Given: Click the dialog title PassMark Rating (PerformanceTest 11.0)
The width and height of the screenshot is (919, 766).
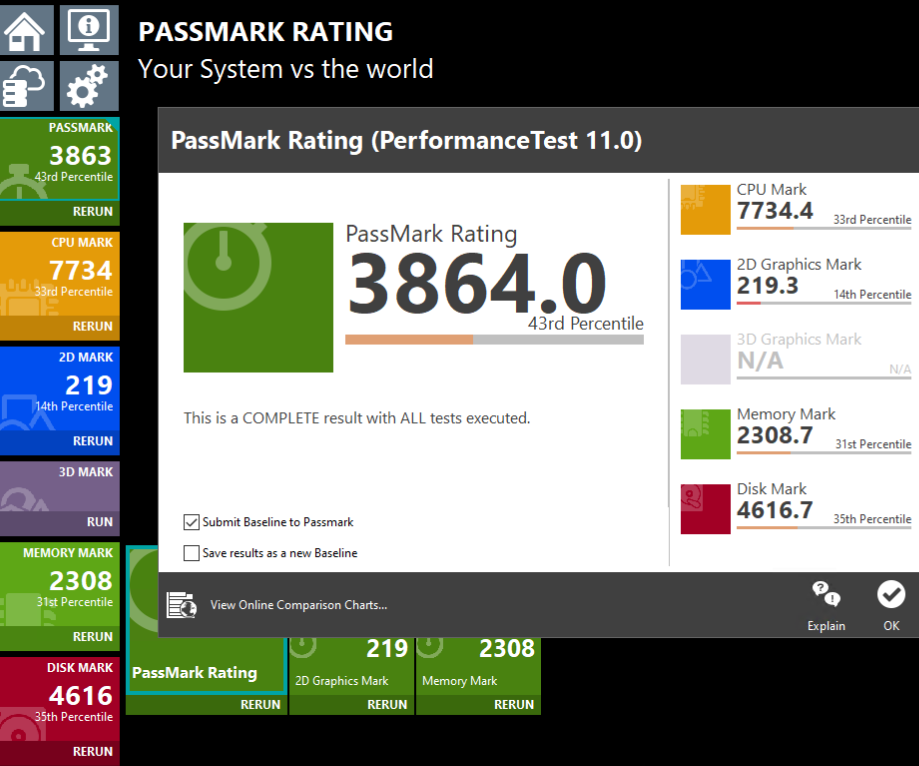Looking at the screenshot, I should (x=406, y=141).
